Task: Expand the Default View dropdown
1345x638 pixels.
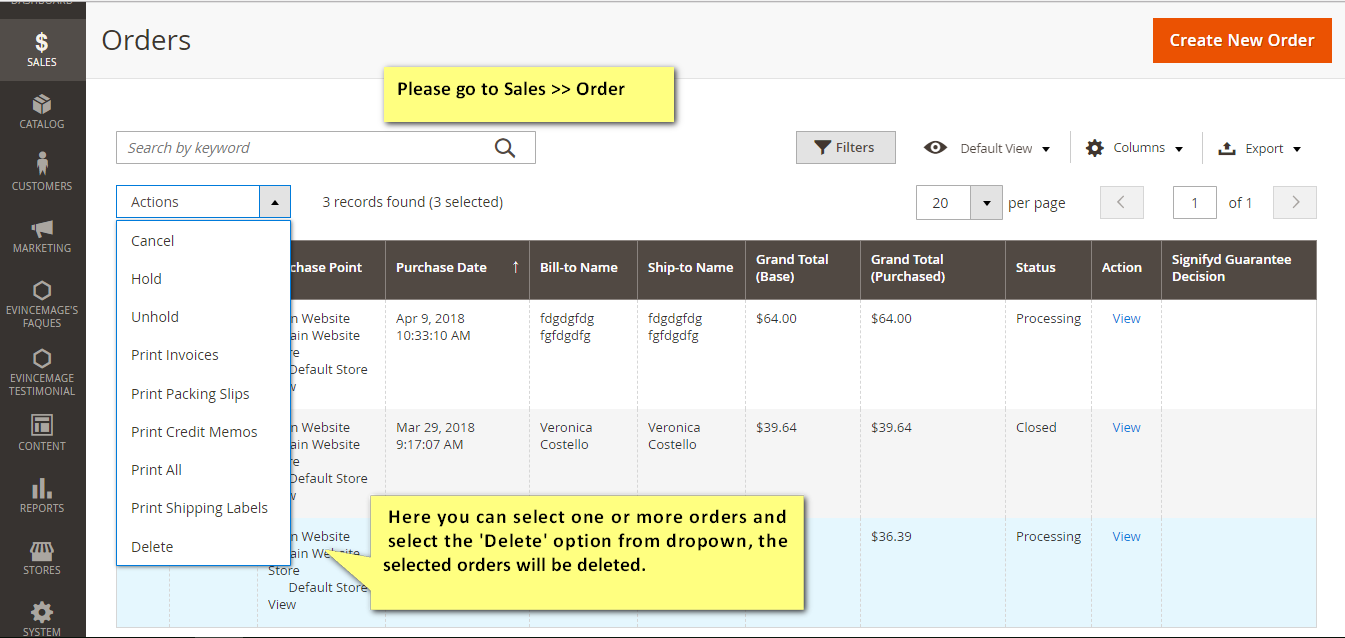Action: click(x=1046, y=149)
